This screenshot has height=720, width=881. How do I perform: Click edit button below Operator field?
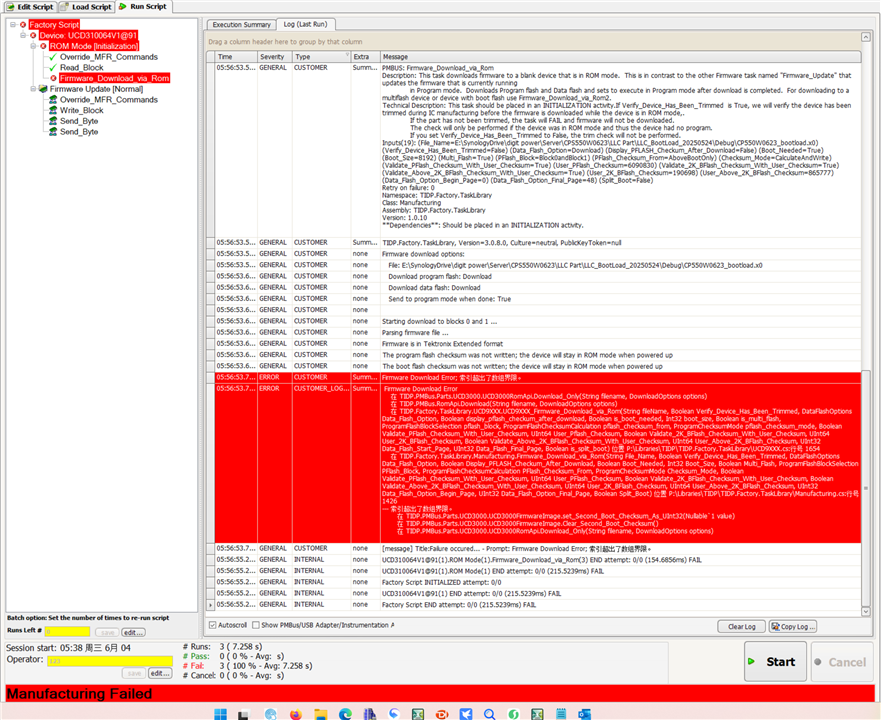point(160,673)
